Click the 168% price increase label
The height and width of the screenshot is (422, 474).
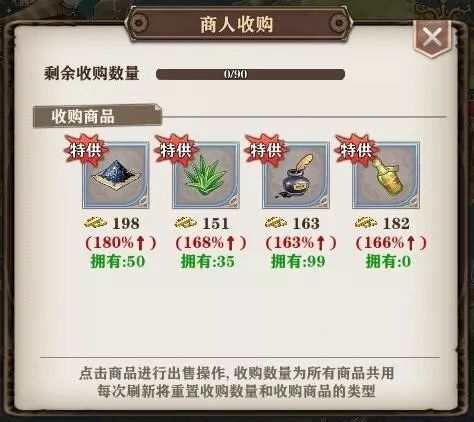[211, 243]
